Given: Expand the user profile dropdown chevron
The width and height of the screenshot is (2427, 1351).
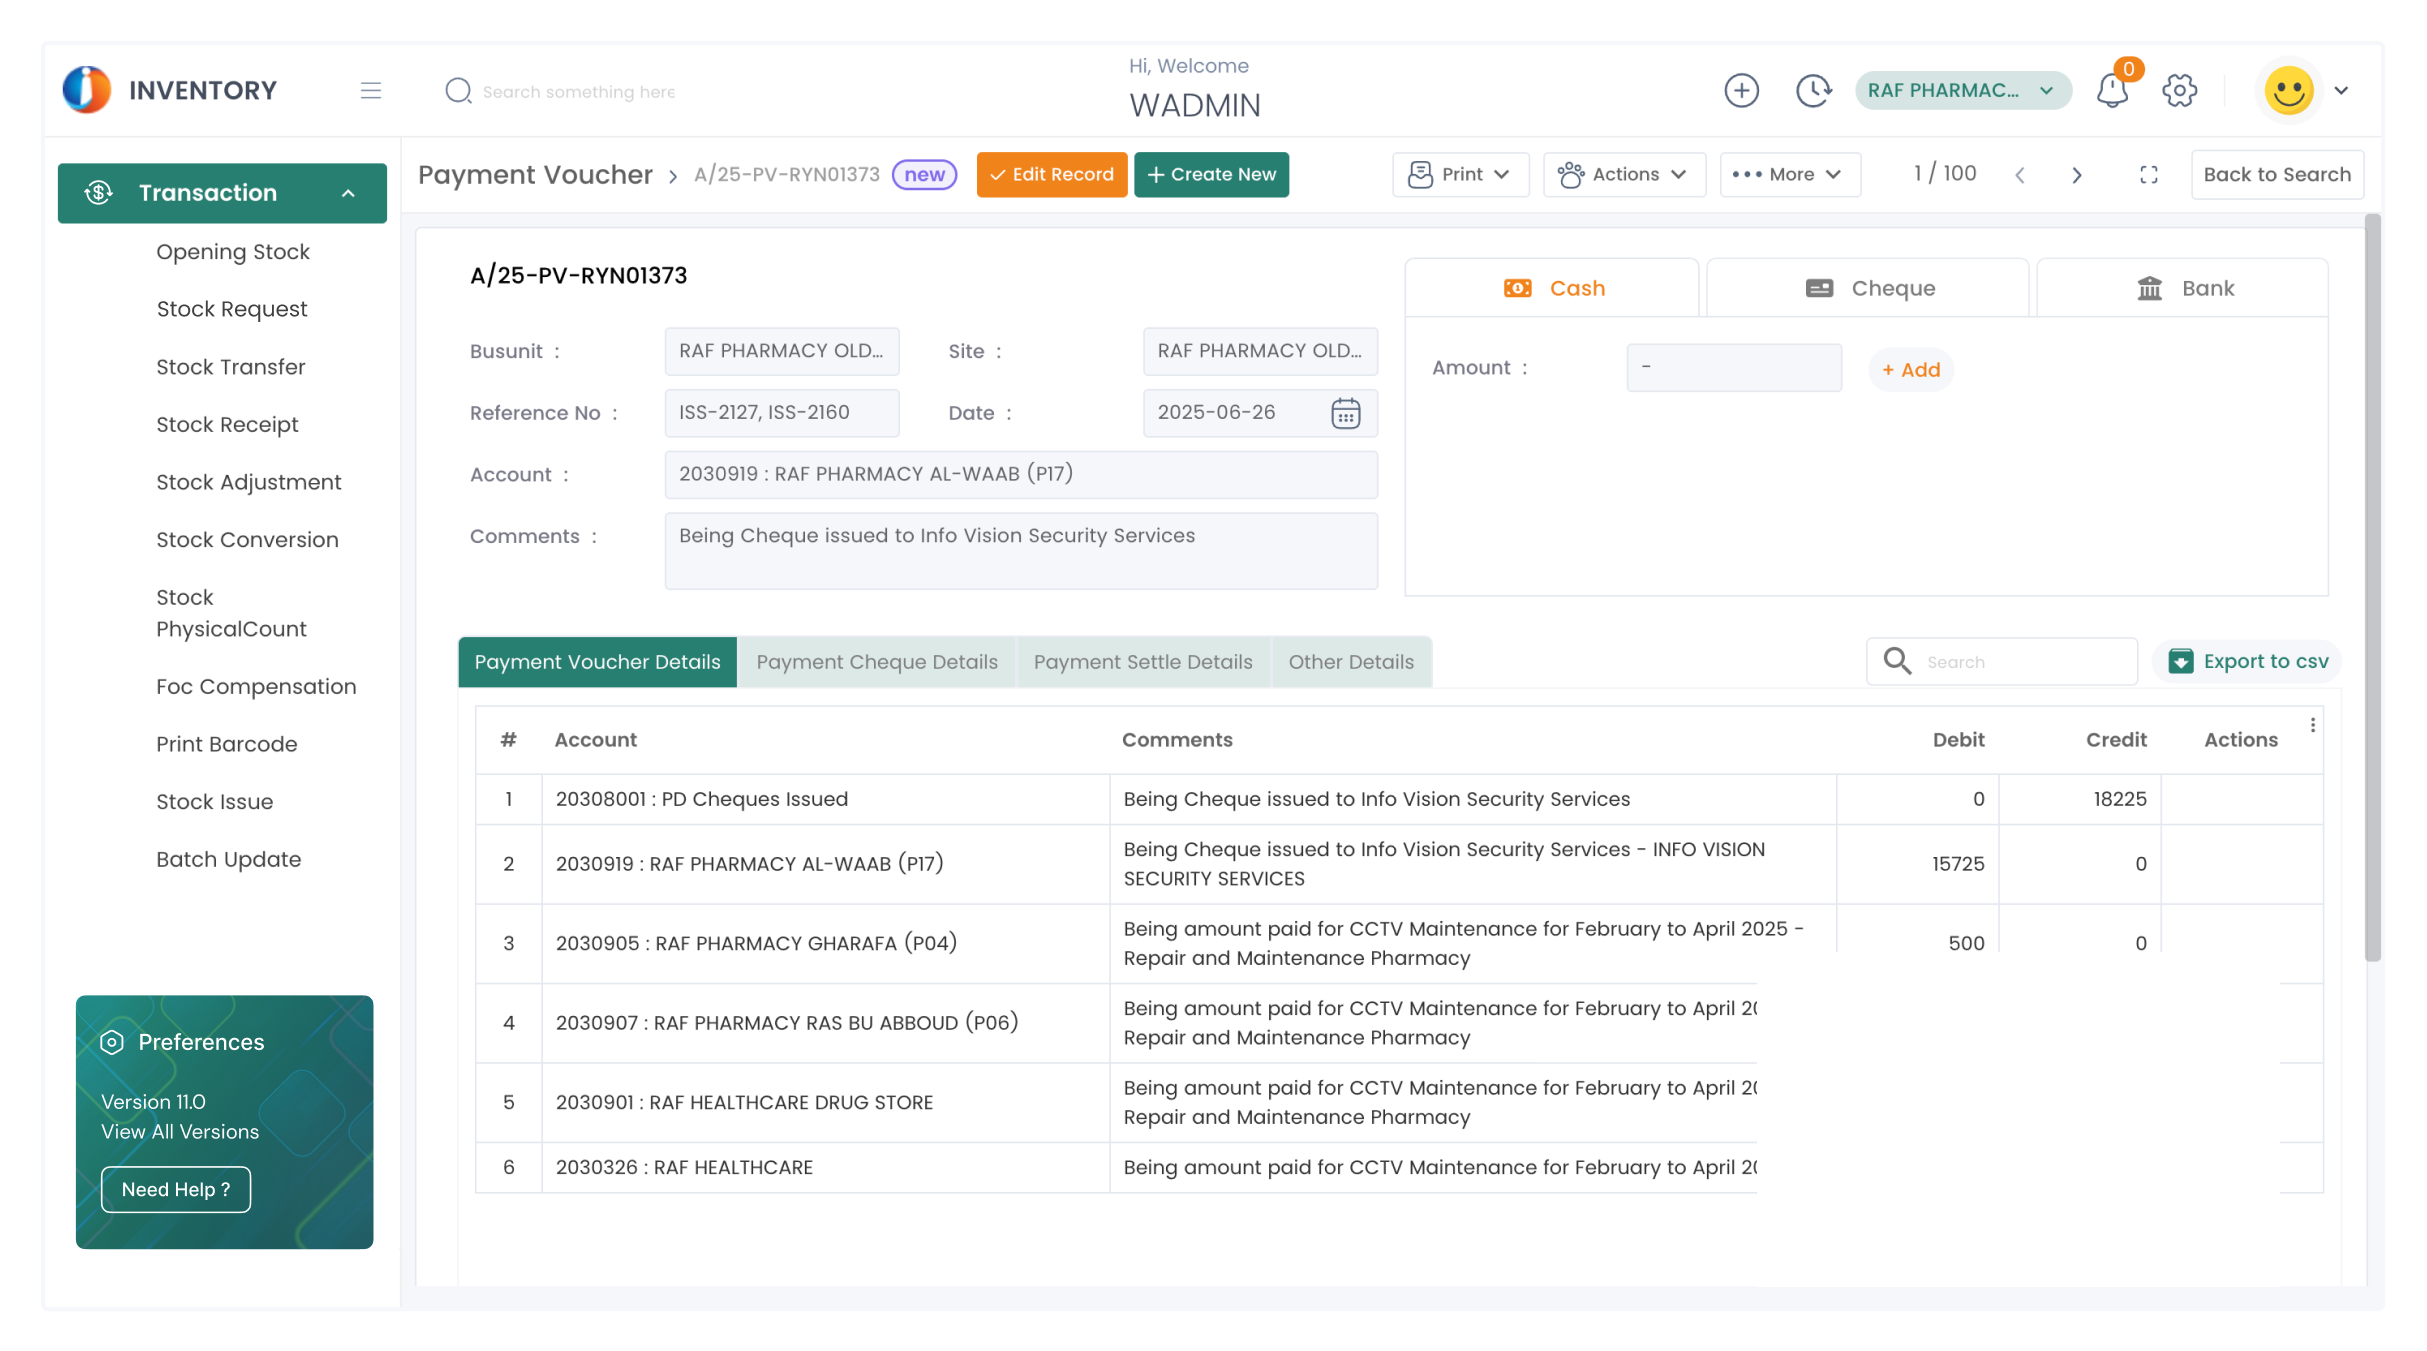Looking at the screenshot, I should click(2341, 91).
